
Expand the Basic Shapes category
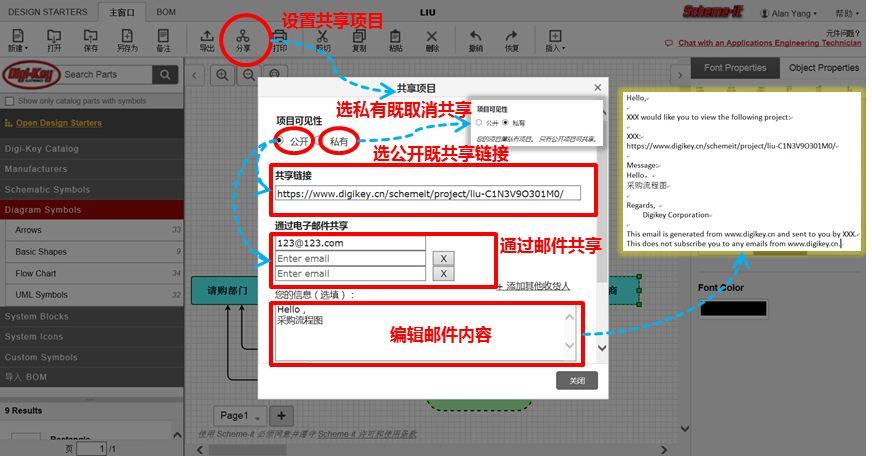point(94,251)
